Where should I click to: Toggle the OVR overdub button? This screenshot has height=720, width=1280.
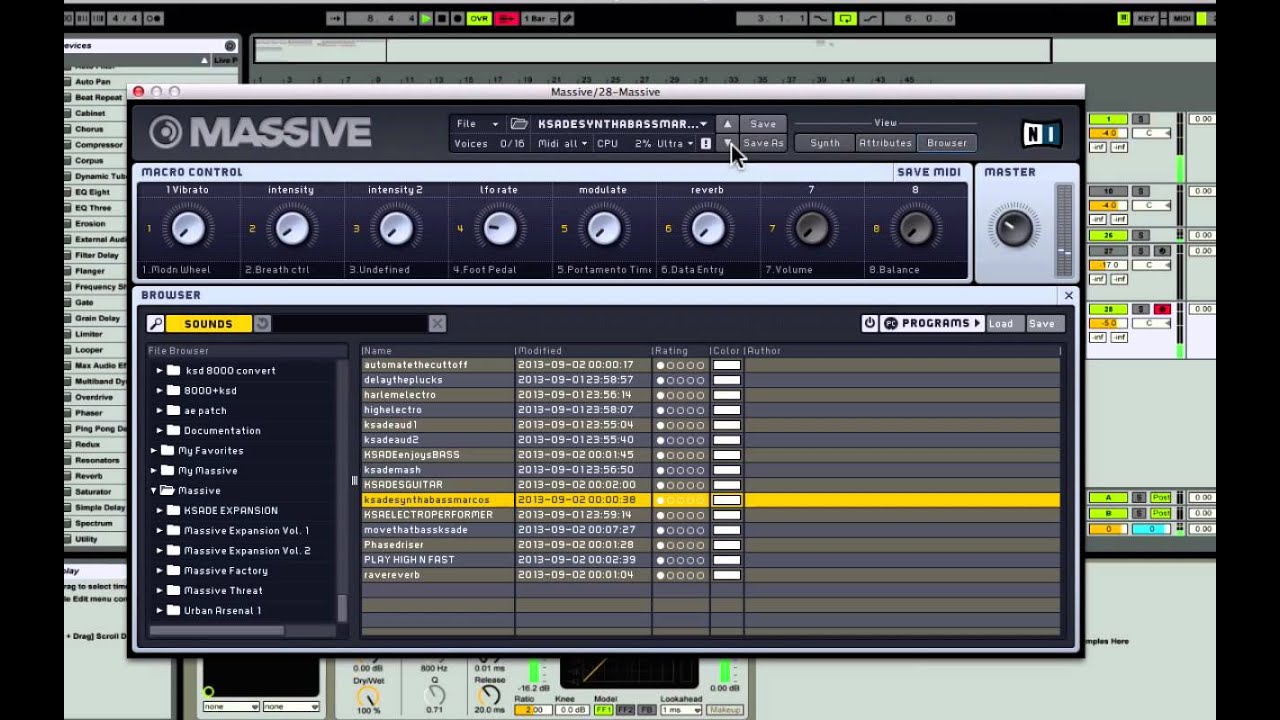click(x=479, y=18)
